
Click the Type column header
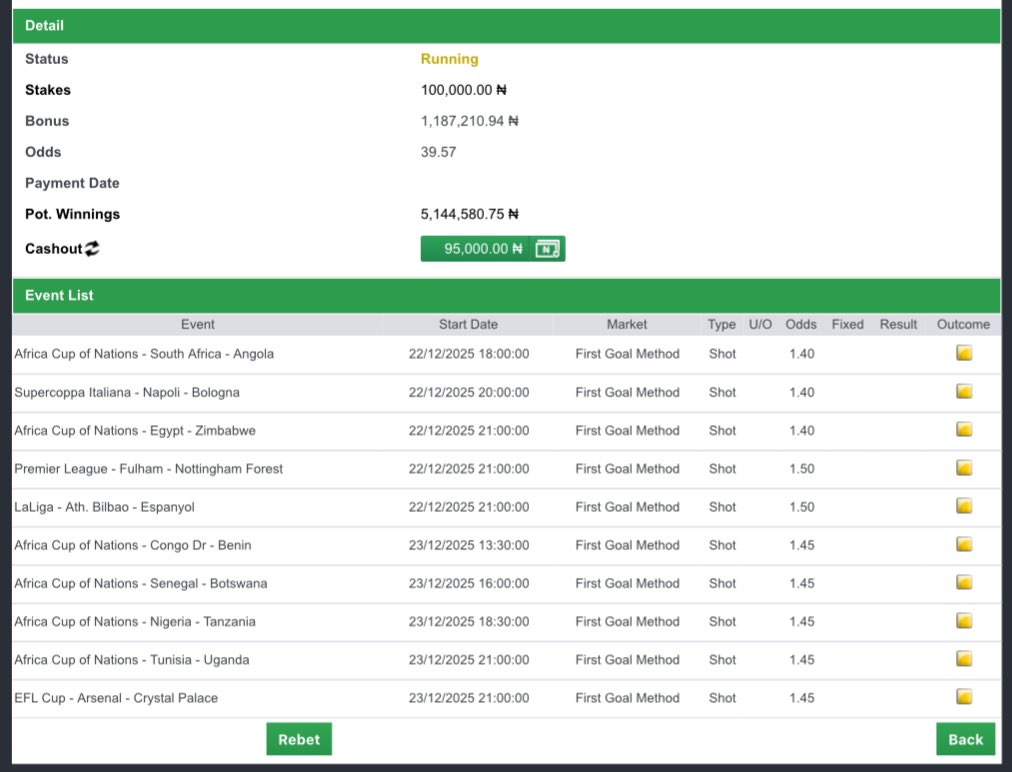[722, 325]
